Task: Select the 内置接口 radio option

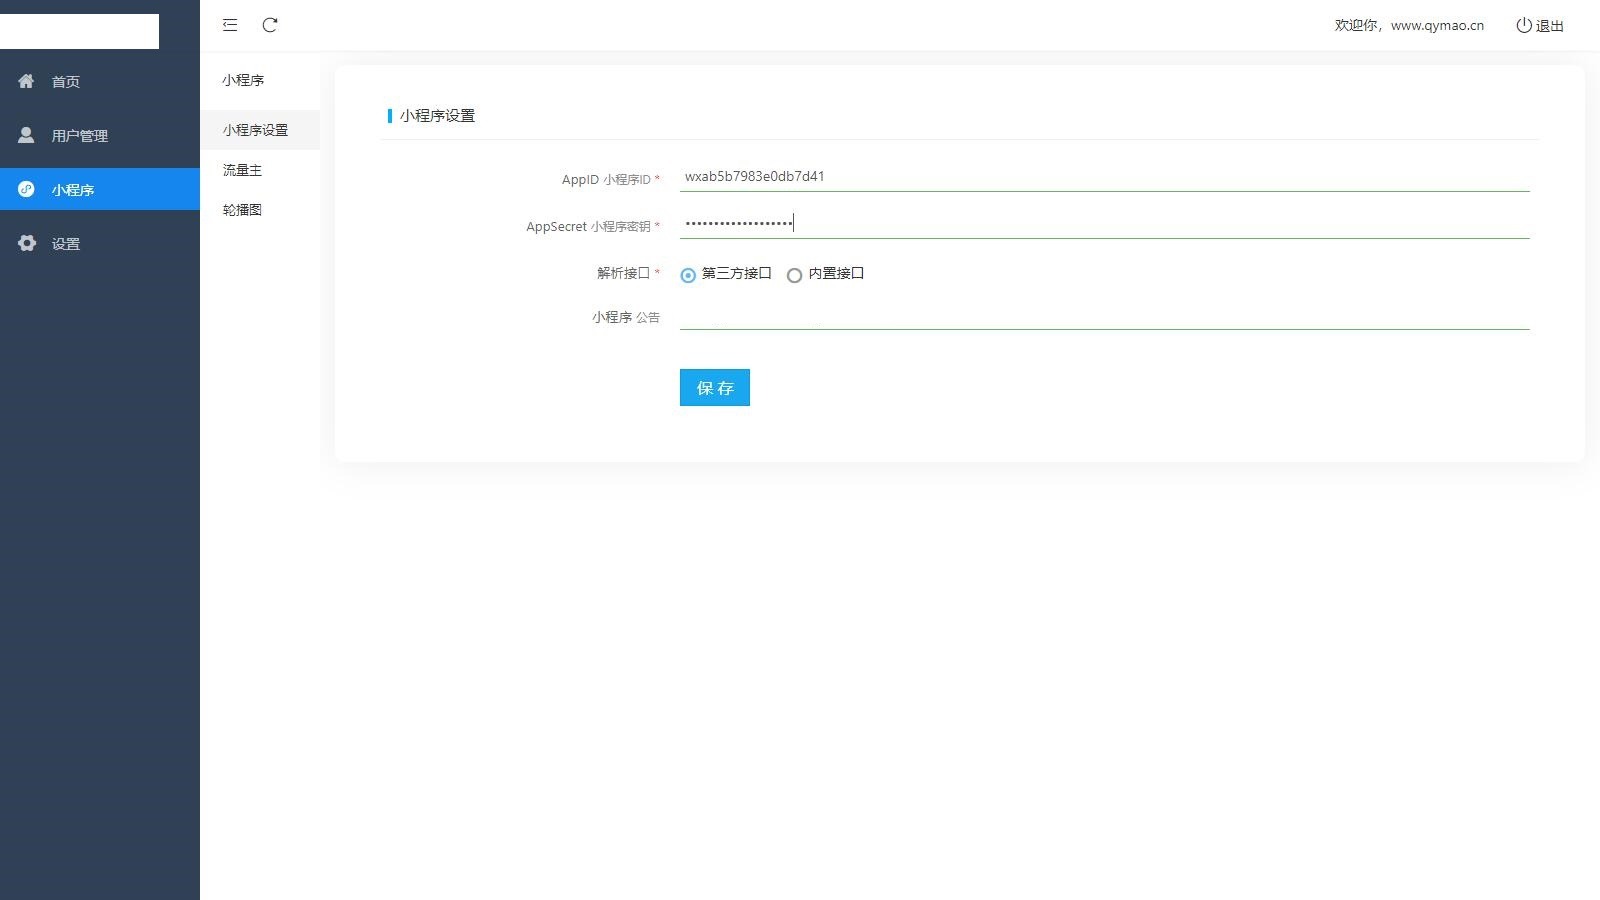Action: click(x=794, y=275)
